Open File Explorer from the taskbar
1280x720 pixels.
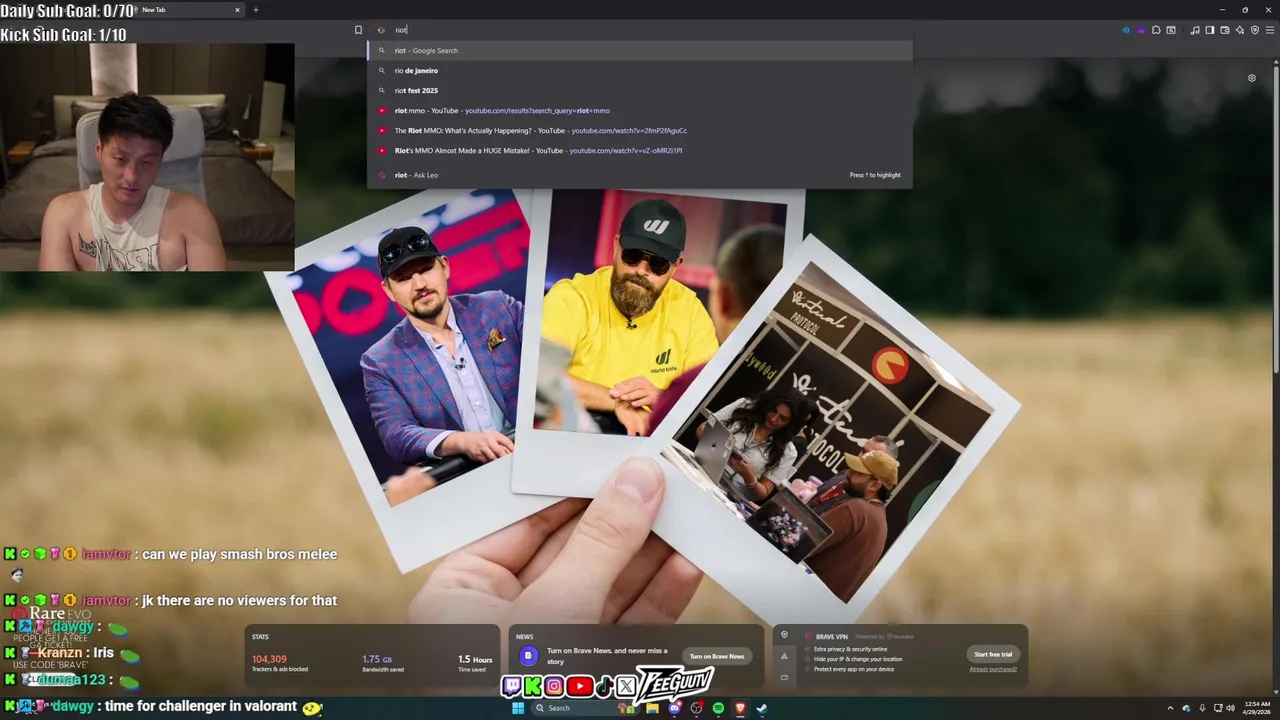[652, 708]
